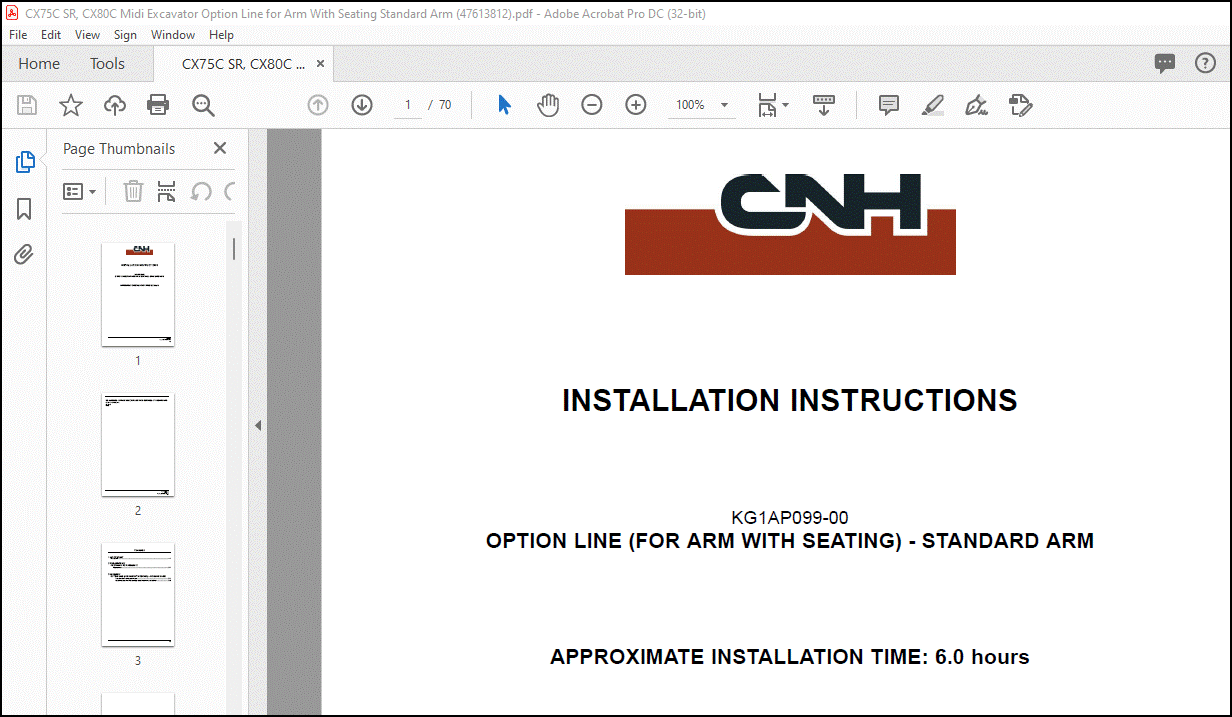The height and width of the screenshot is (717, 1232).
Task: Add the file to starred favorites
Action: (x=70, y=105)
